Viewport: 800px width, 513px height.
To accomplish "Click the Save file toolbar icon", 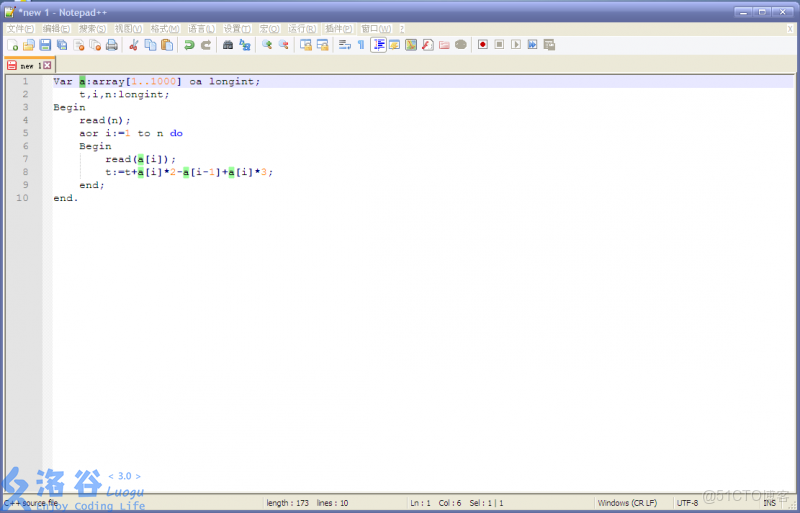I will [45, 45].
